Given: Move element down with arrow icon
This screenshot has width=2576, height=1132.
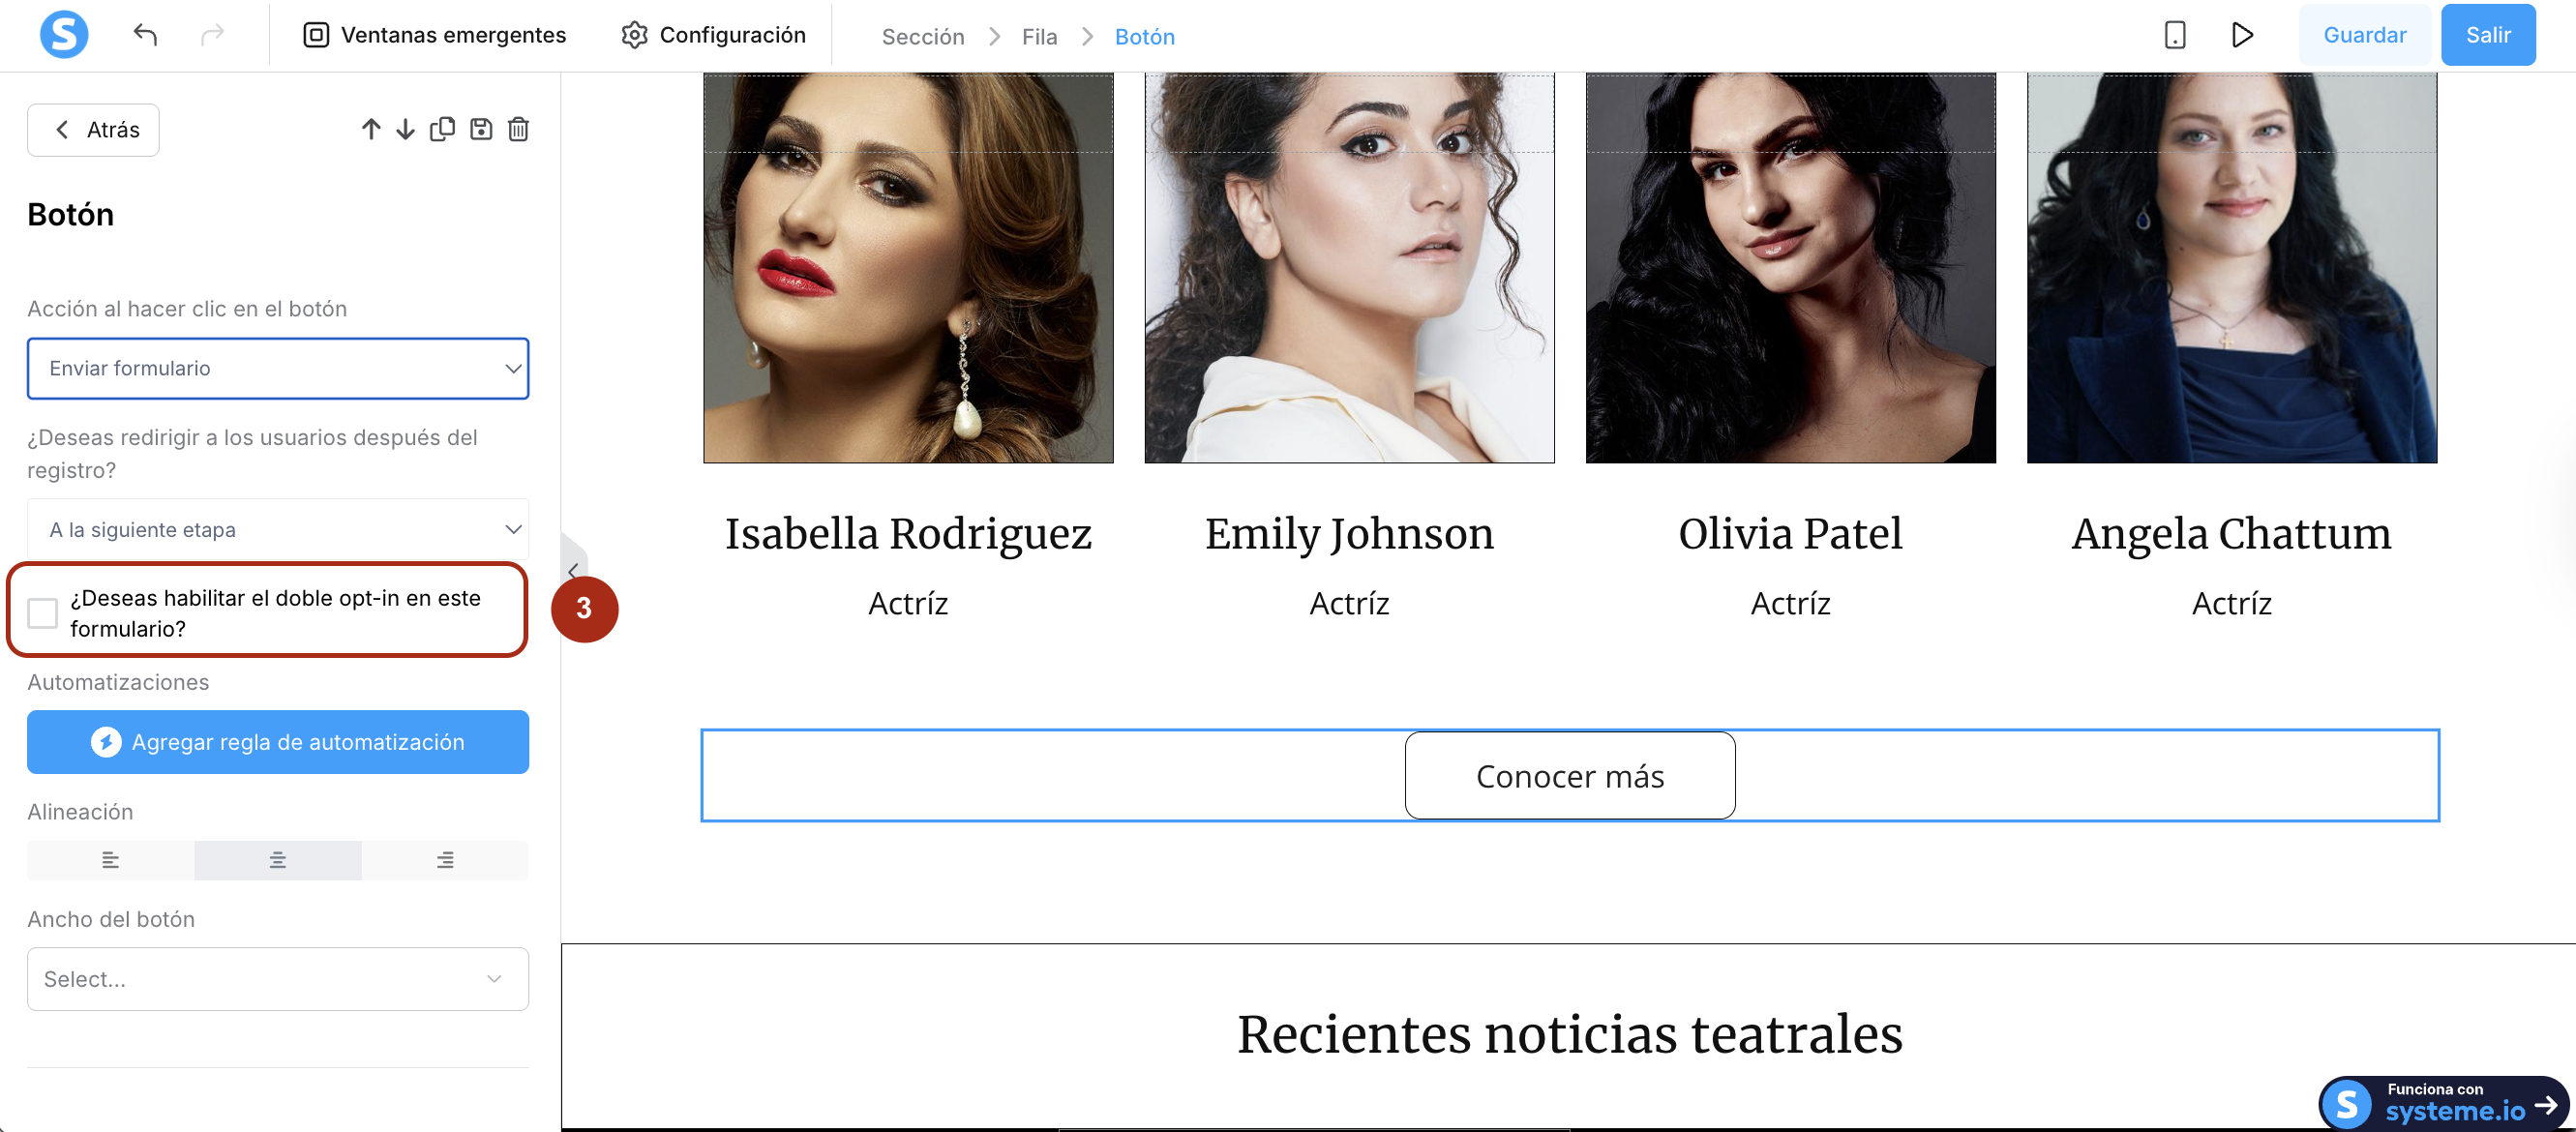Looking at the screenshot, I should [405, 129].
